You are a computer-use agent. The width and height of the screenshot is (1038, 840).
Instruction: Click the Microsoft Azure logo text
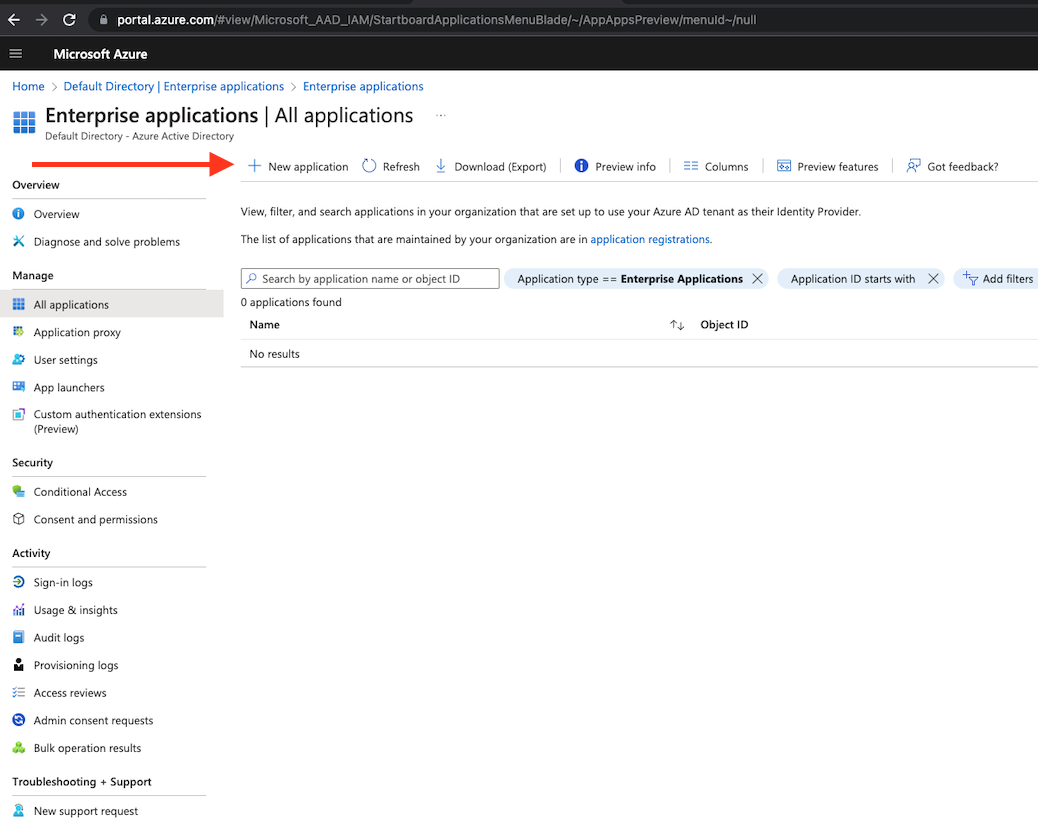[100, 54]
